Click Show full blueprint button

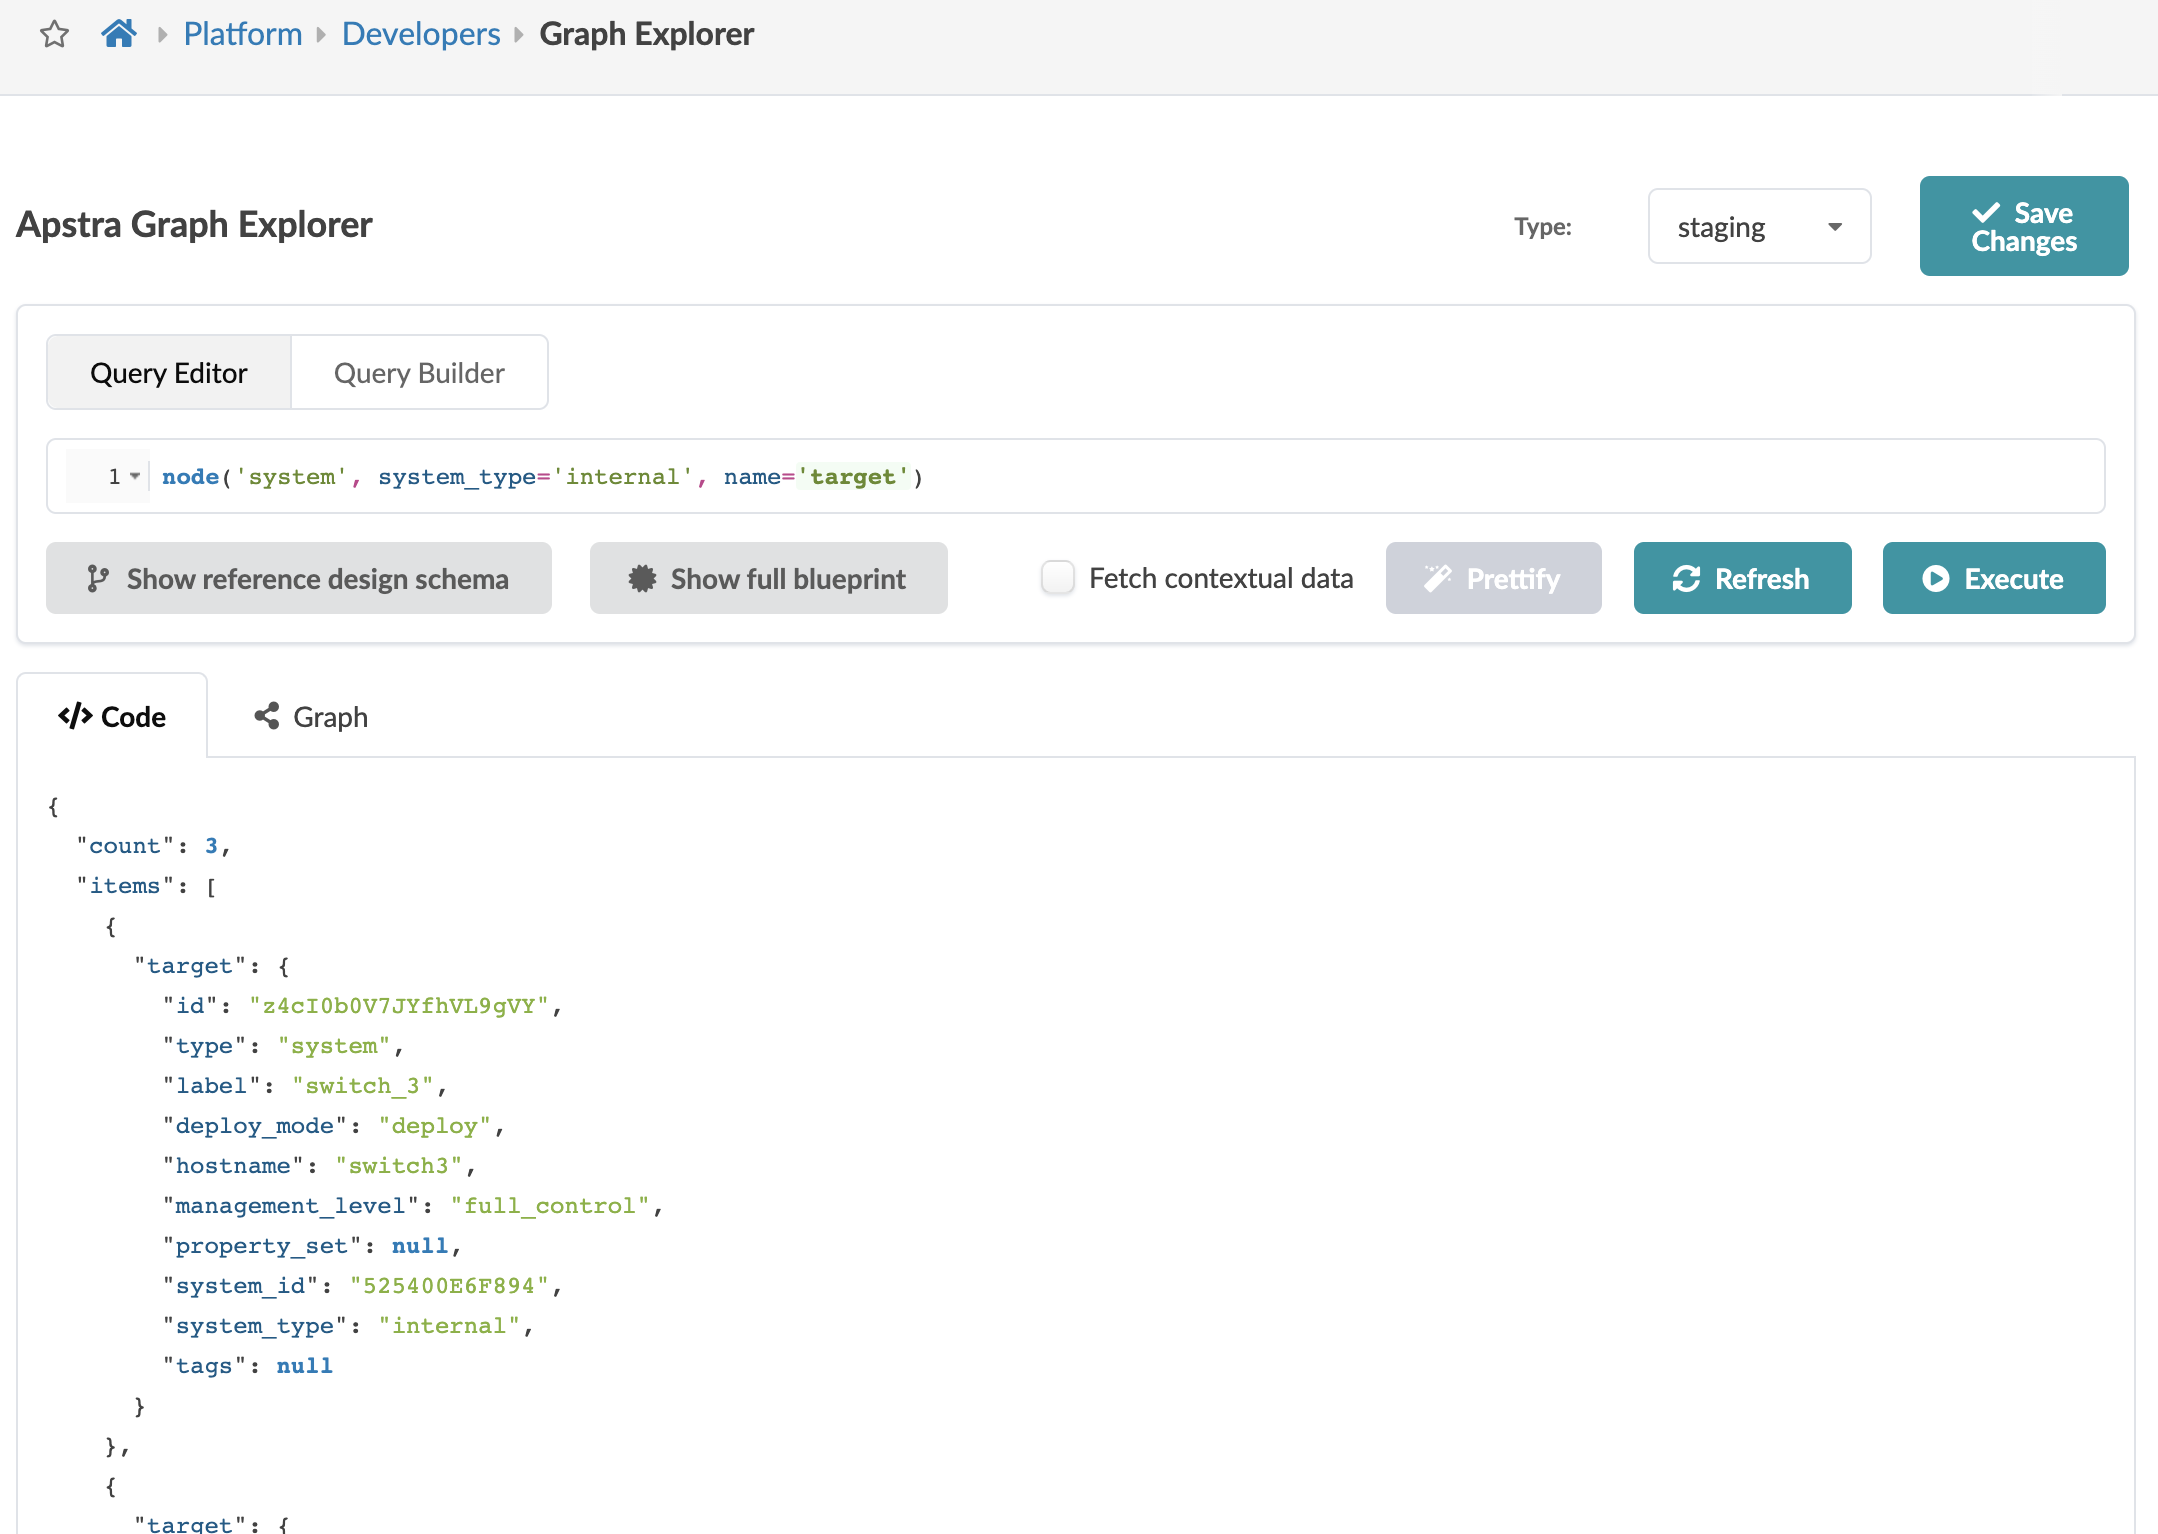(768, 578)
